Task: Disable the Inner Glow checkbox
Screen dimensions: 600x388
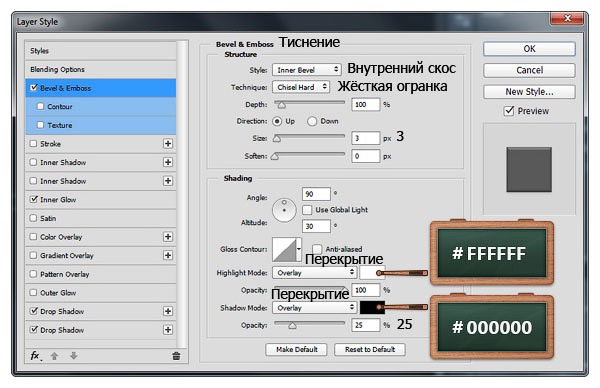Action: [34, 199]
